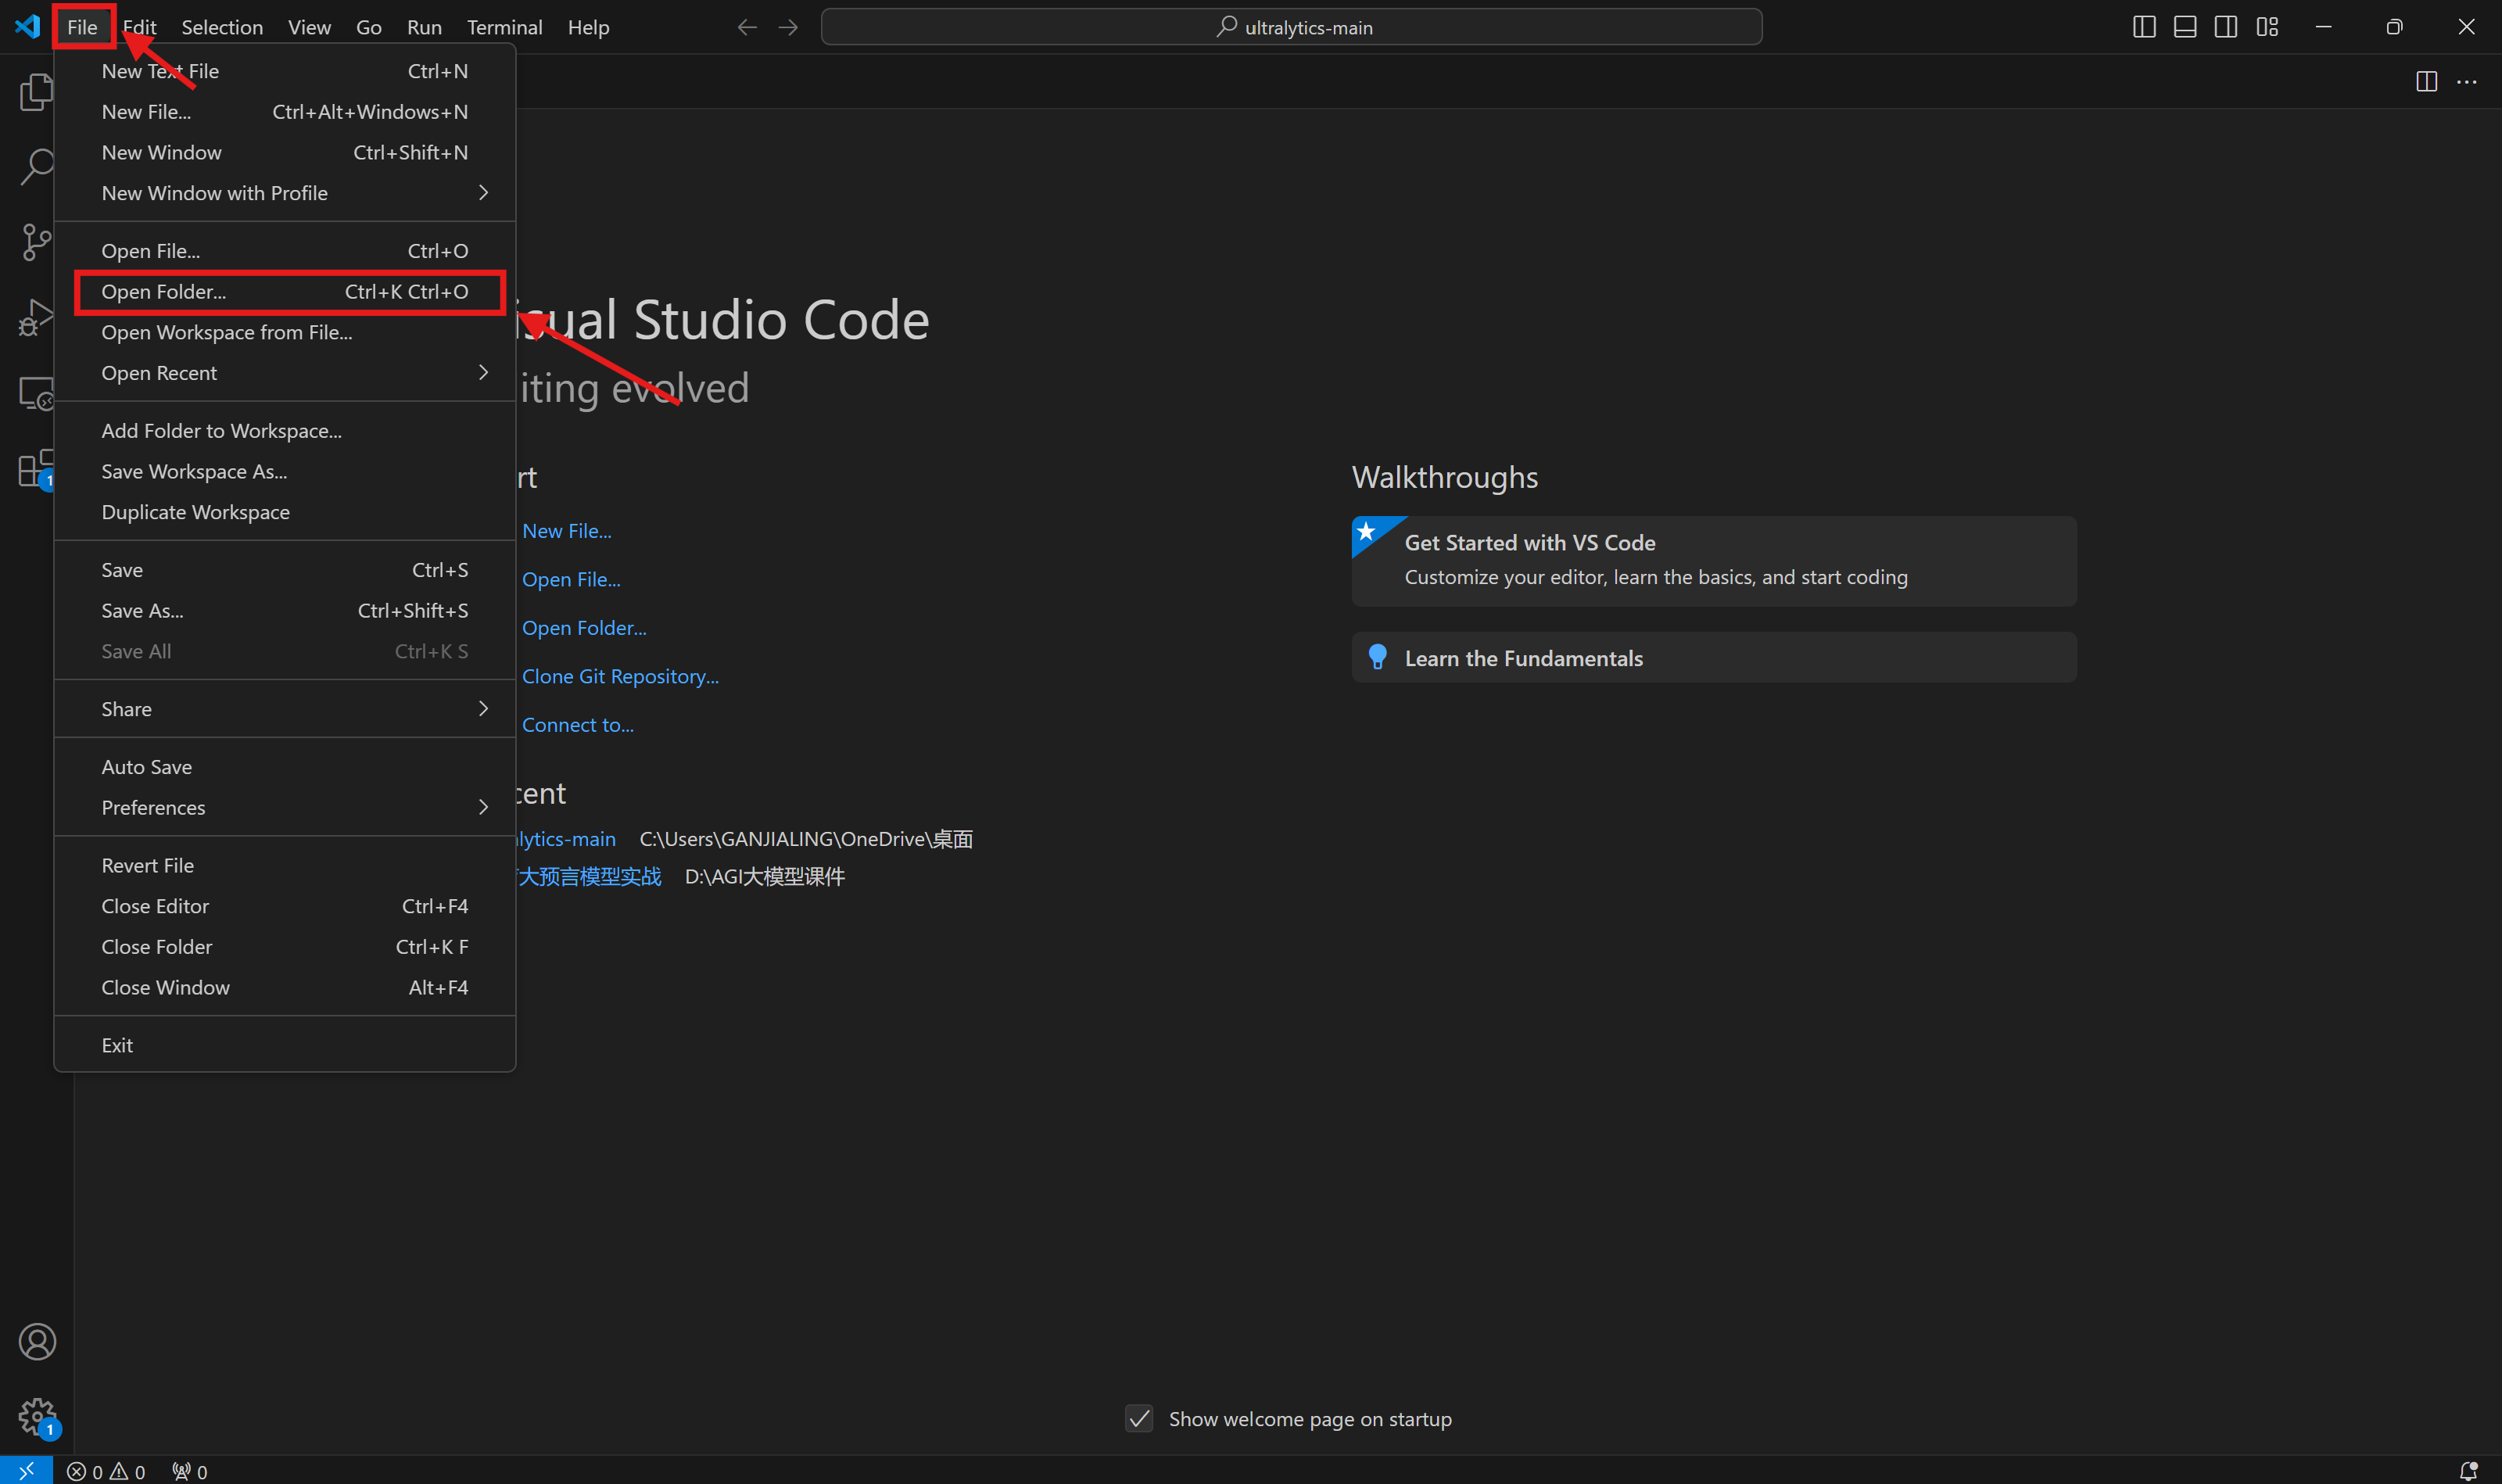Open the View menu

[x=309, y=27]
